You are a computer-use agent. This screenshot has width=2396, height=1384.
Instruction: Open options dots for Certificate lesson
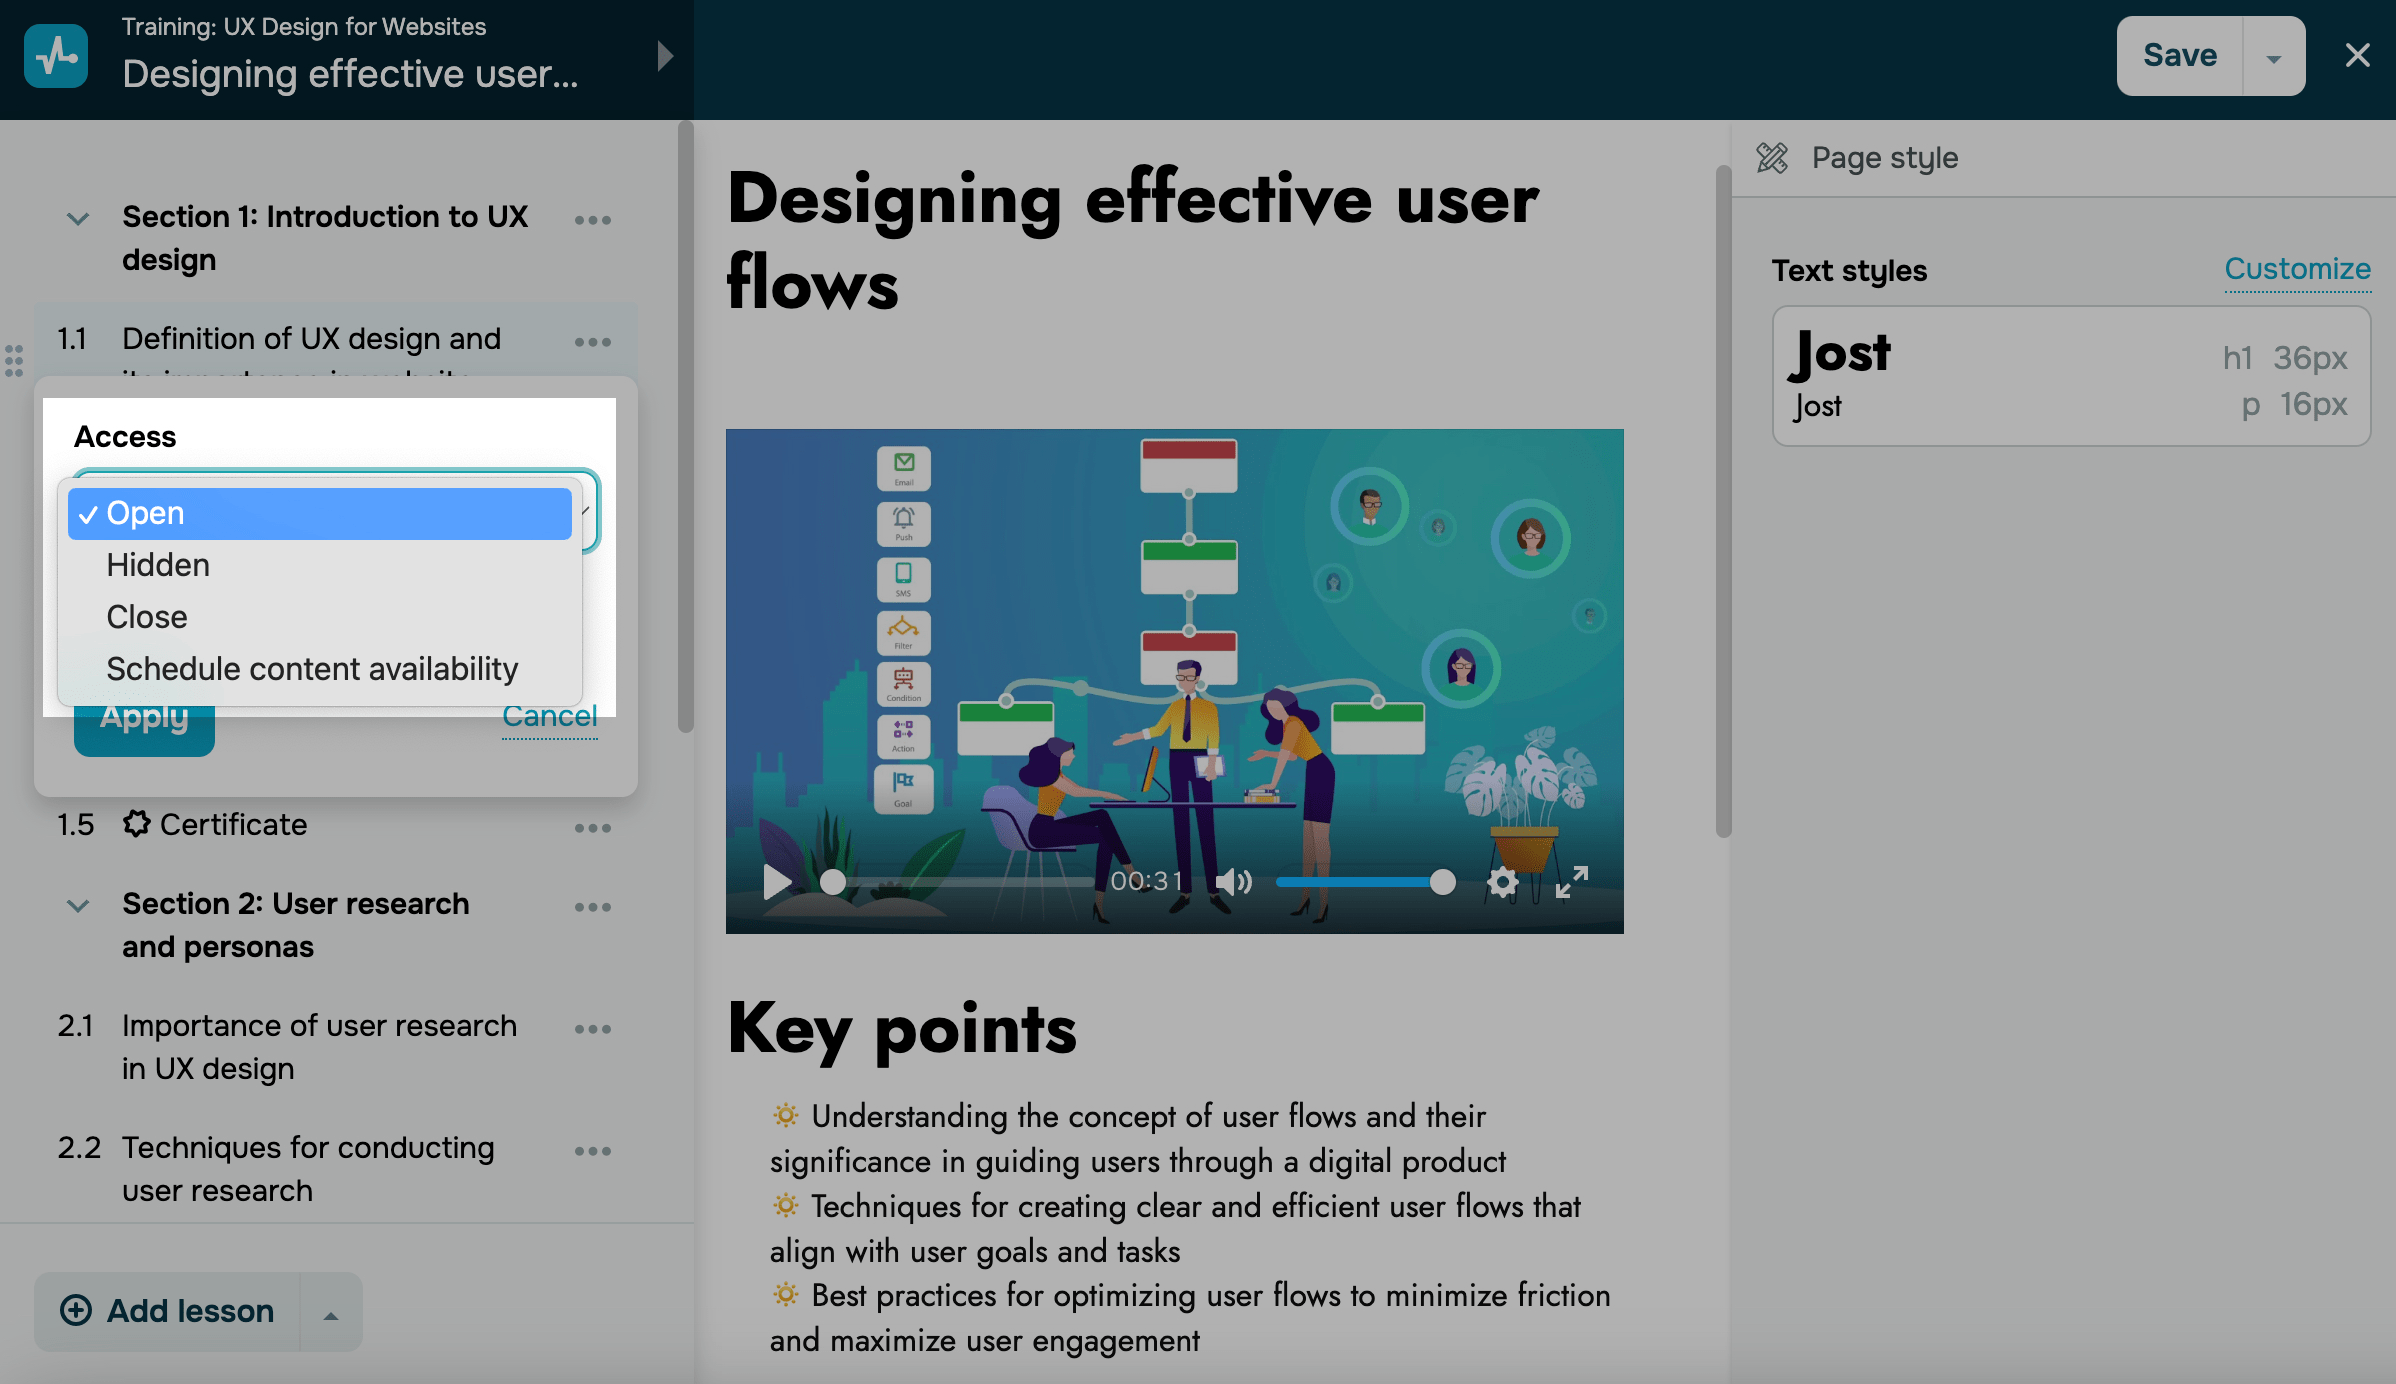coord(592,828)
